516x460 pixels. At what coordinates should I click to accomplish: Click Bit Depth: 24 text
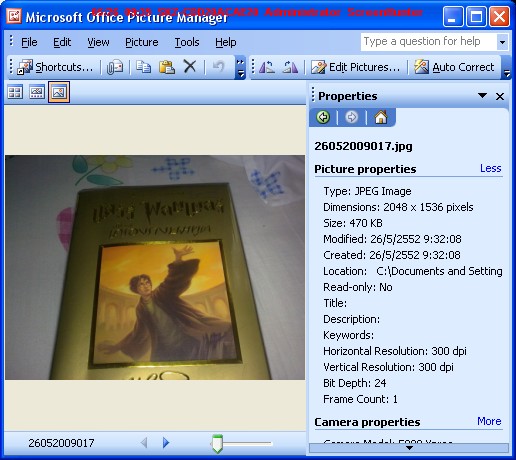[x=355, y=383]
